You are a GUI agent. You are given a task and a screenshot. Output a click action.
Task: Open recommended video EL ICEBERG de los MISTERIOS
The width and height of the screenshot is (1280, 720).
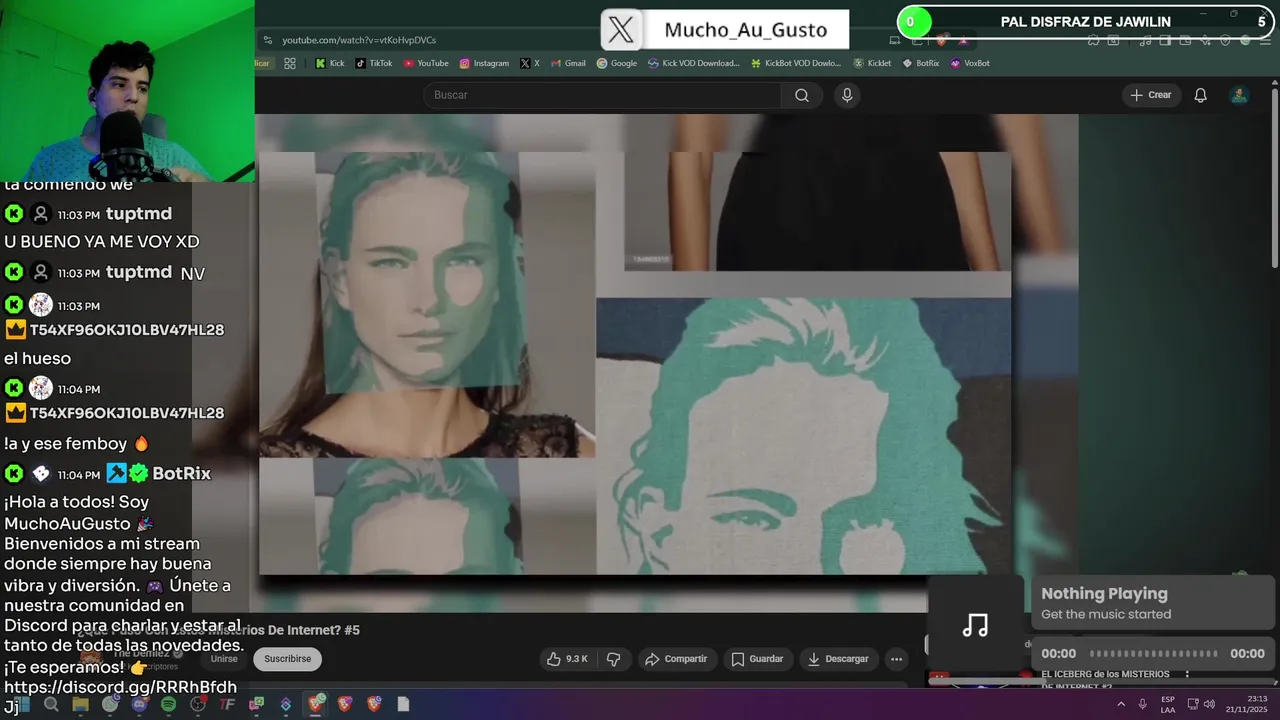(x=1105, y=679)
